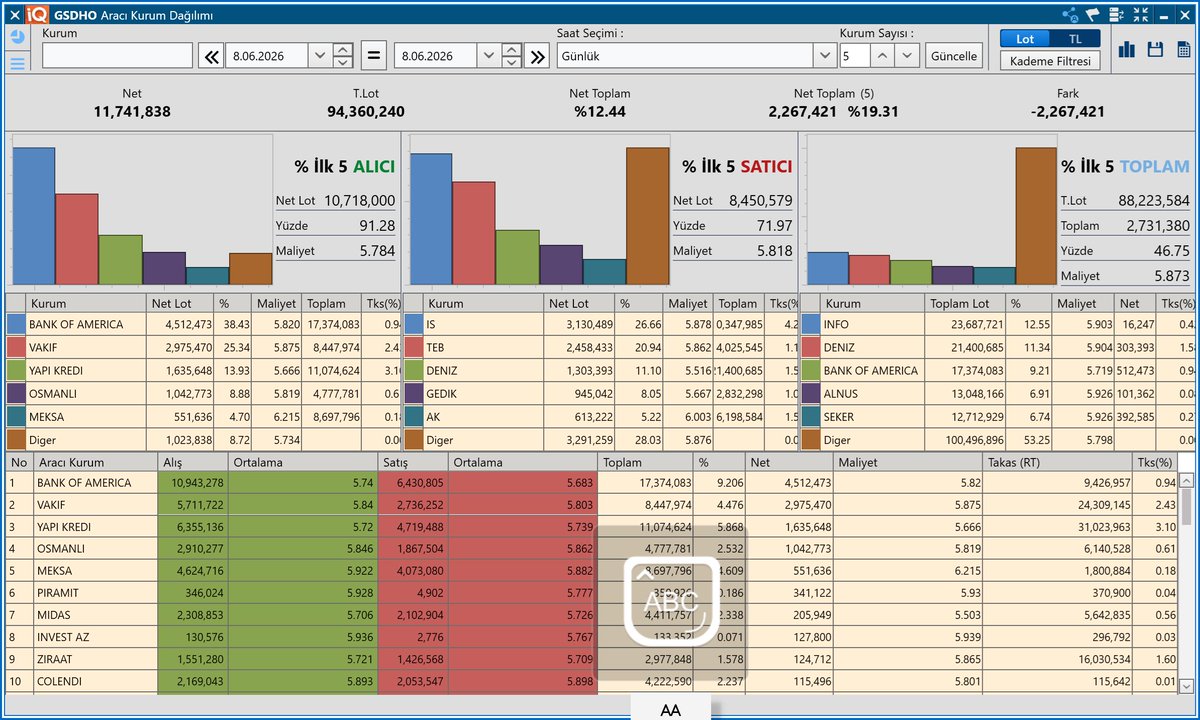The width and height of the screenshot is (1200, 720).
Task: Click the Alış value 10,943,278
Action: (197, 483)
